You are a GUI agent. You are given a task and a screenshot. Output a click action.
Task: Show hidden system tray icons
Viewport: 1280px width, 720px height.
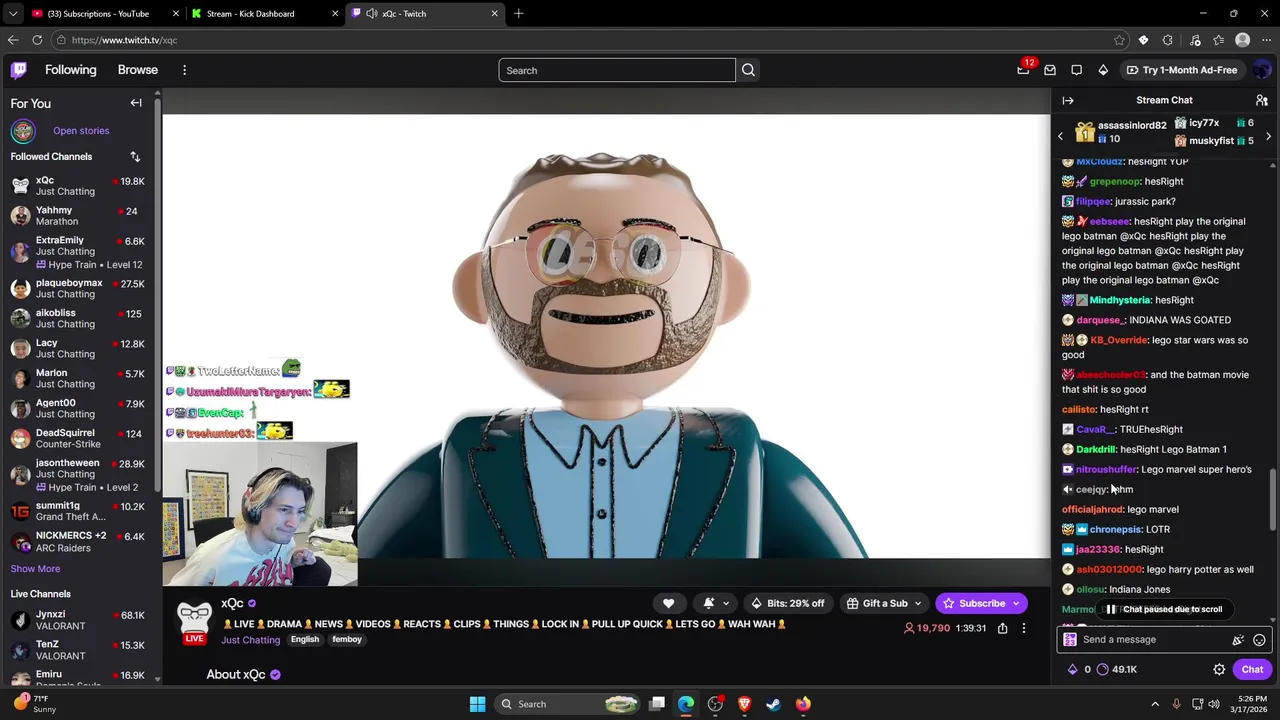1155,704
